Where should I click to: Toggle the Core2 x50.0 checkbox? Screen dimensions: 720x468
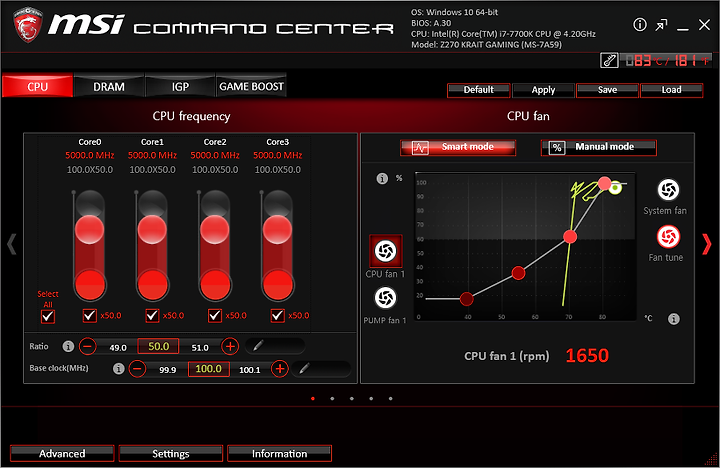(x=215, y=316)
